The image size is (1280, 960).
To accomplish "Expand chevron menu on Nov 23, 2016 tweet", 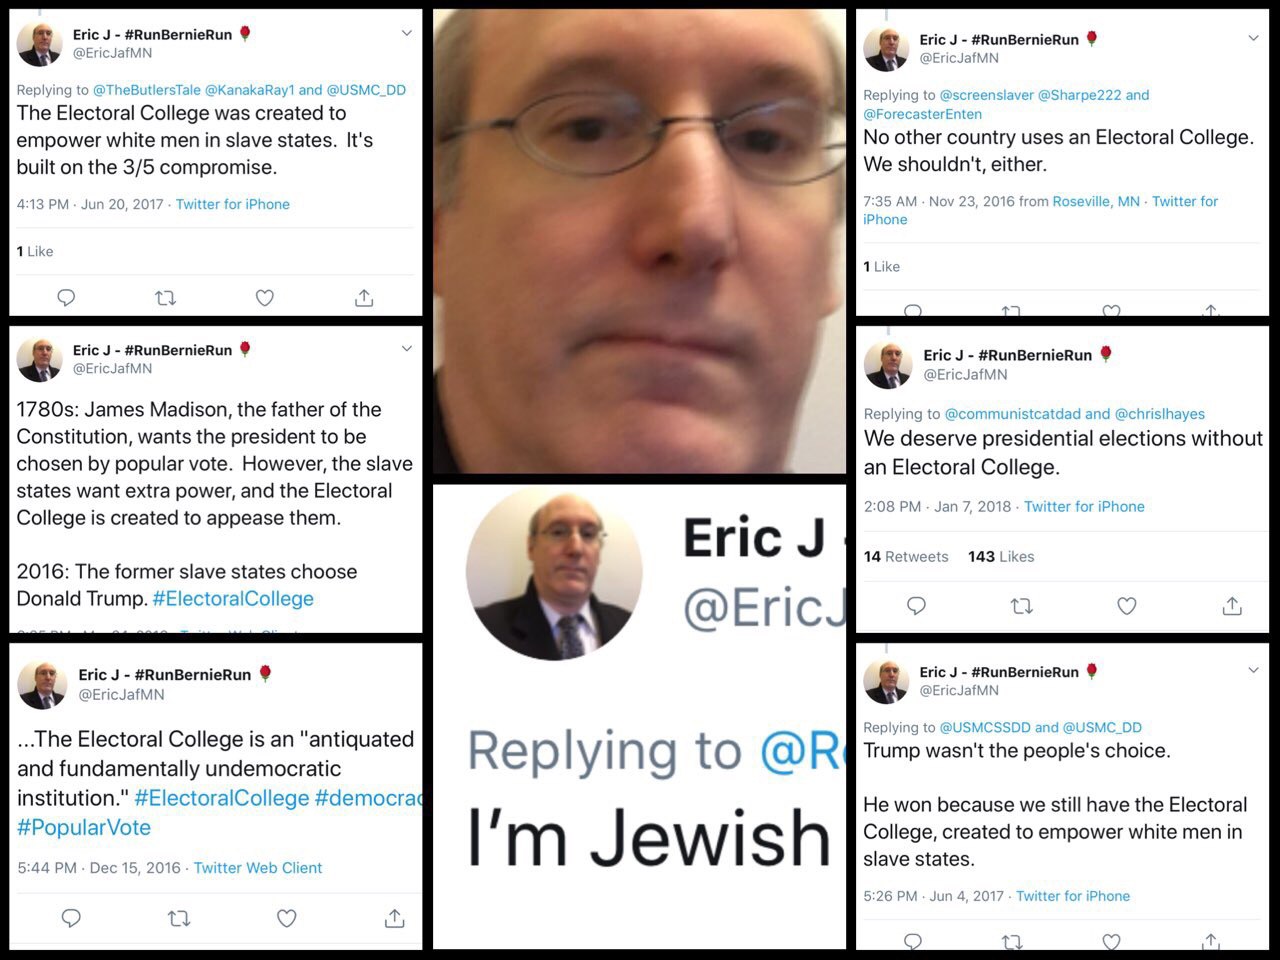I will click(1253, 38).
